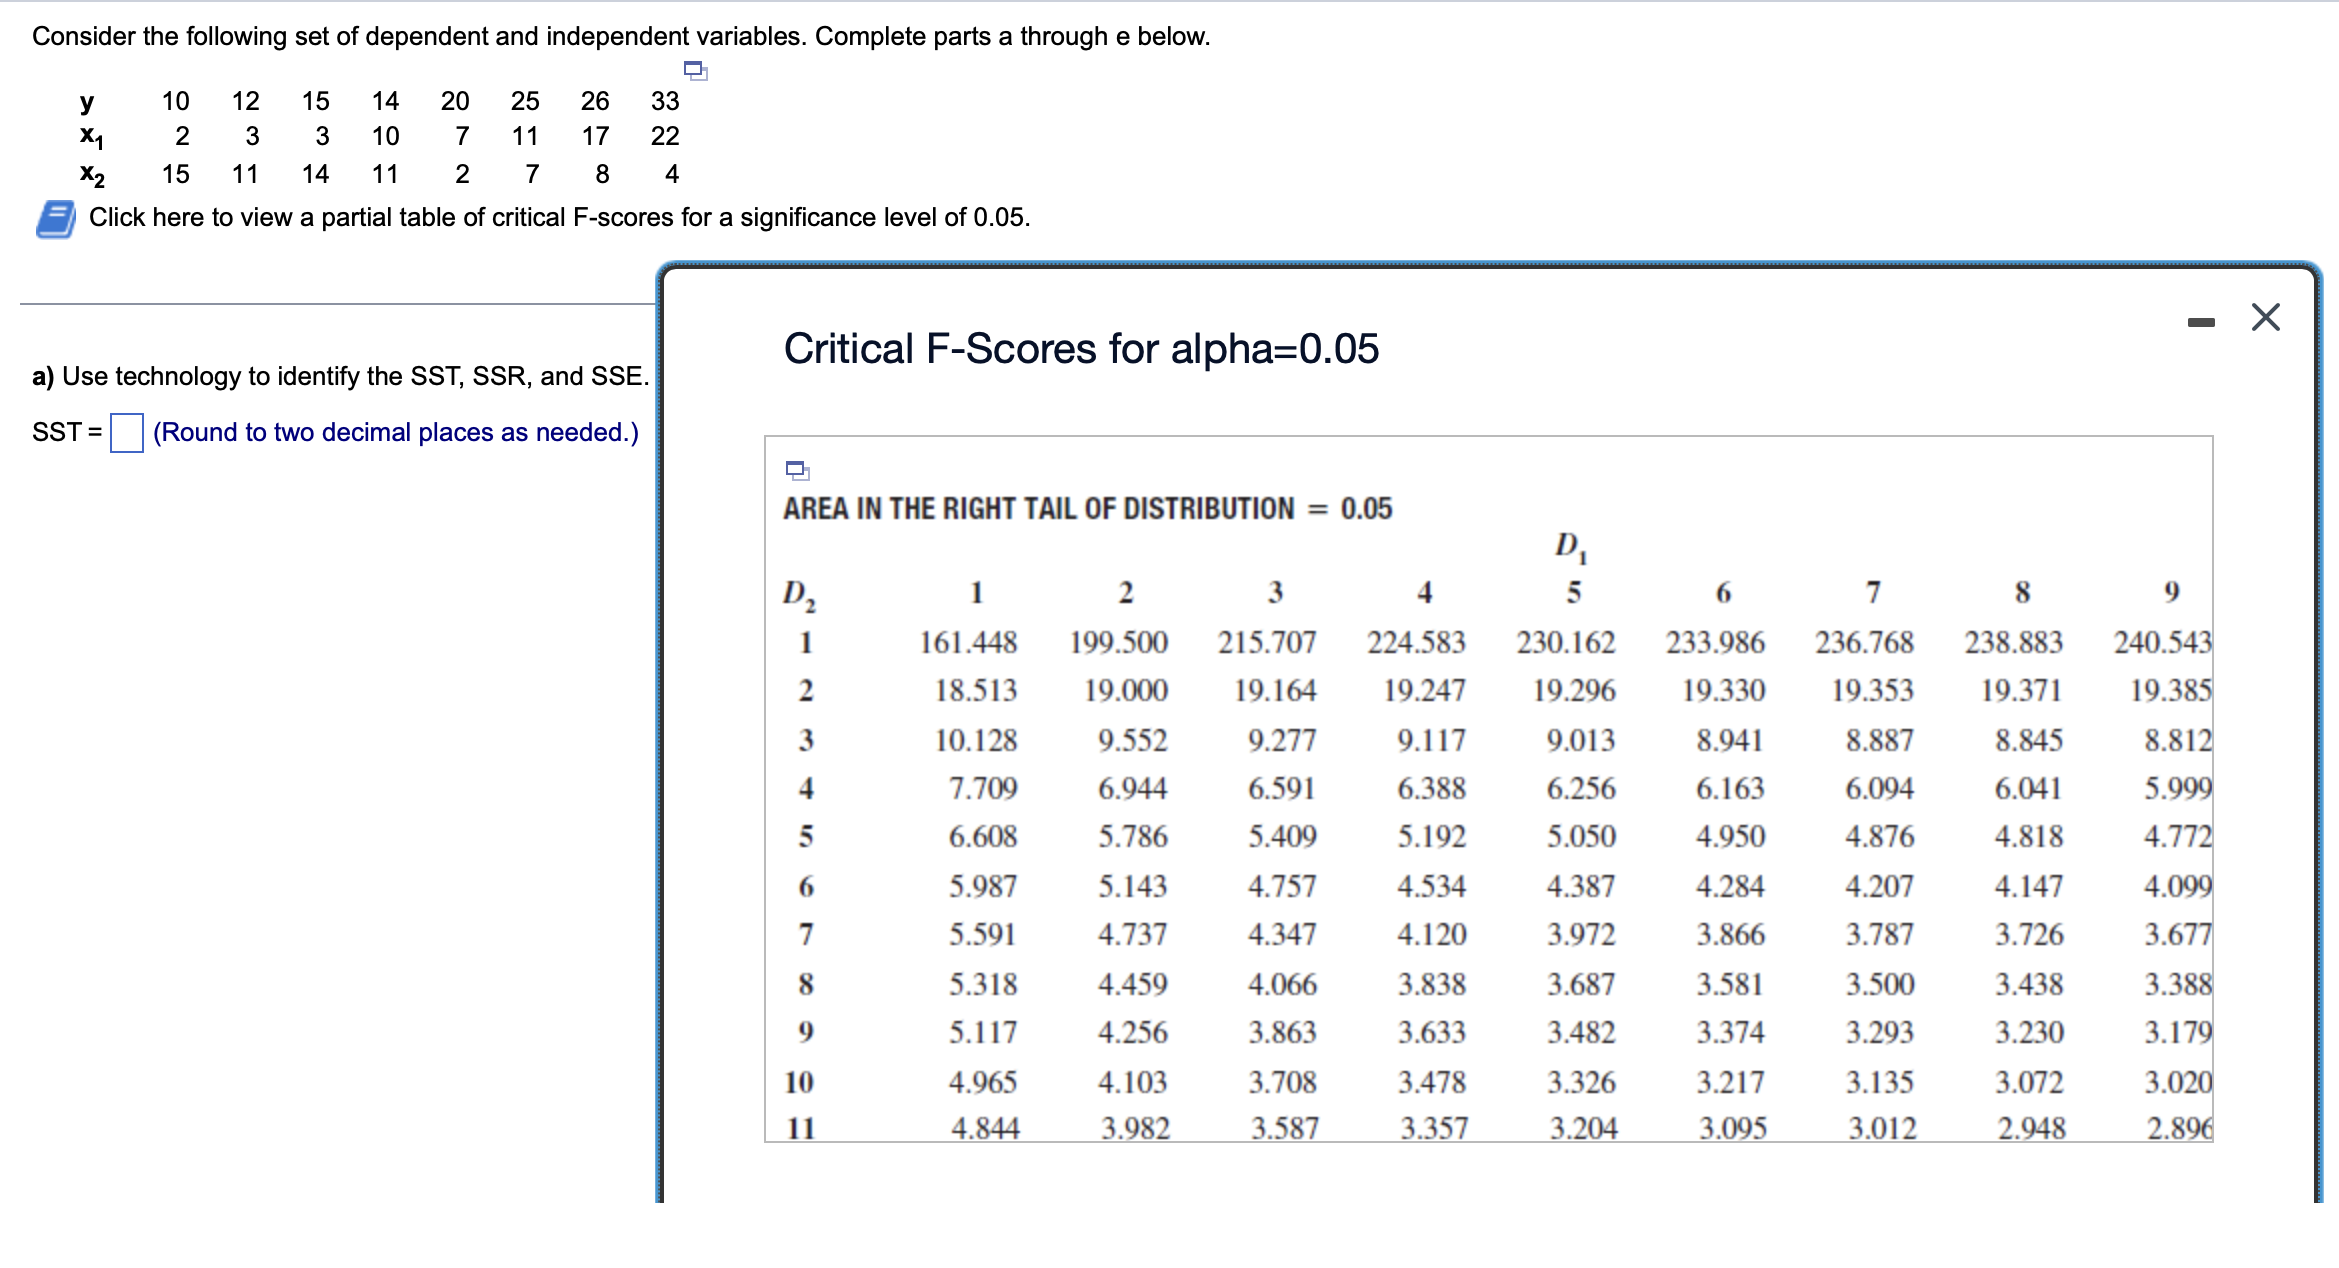
Task: Select the heading Critical F-Scores for alpha=0.05
Action: click(1081, 350)
